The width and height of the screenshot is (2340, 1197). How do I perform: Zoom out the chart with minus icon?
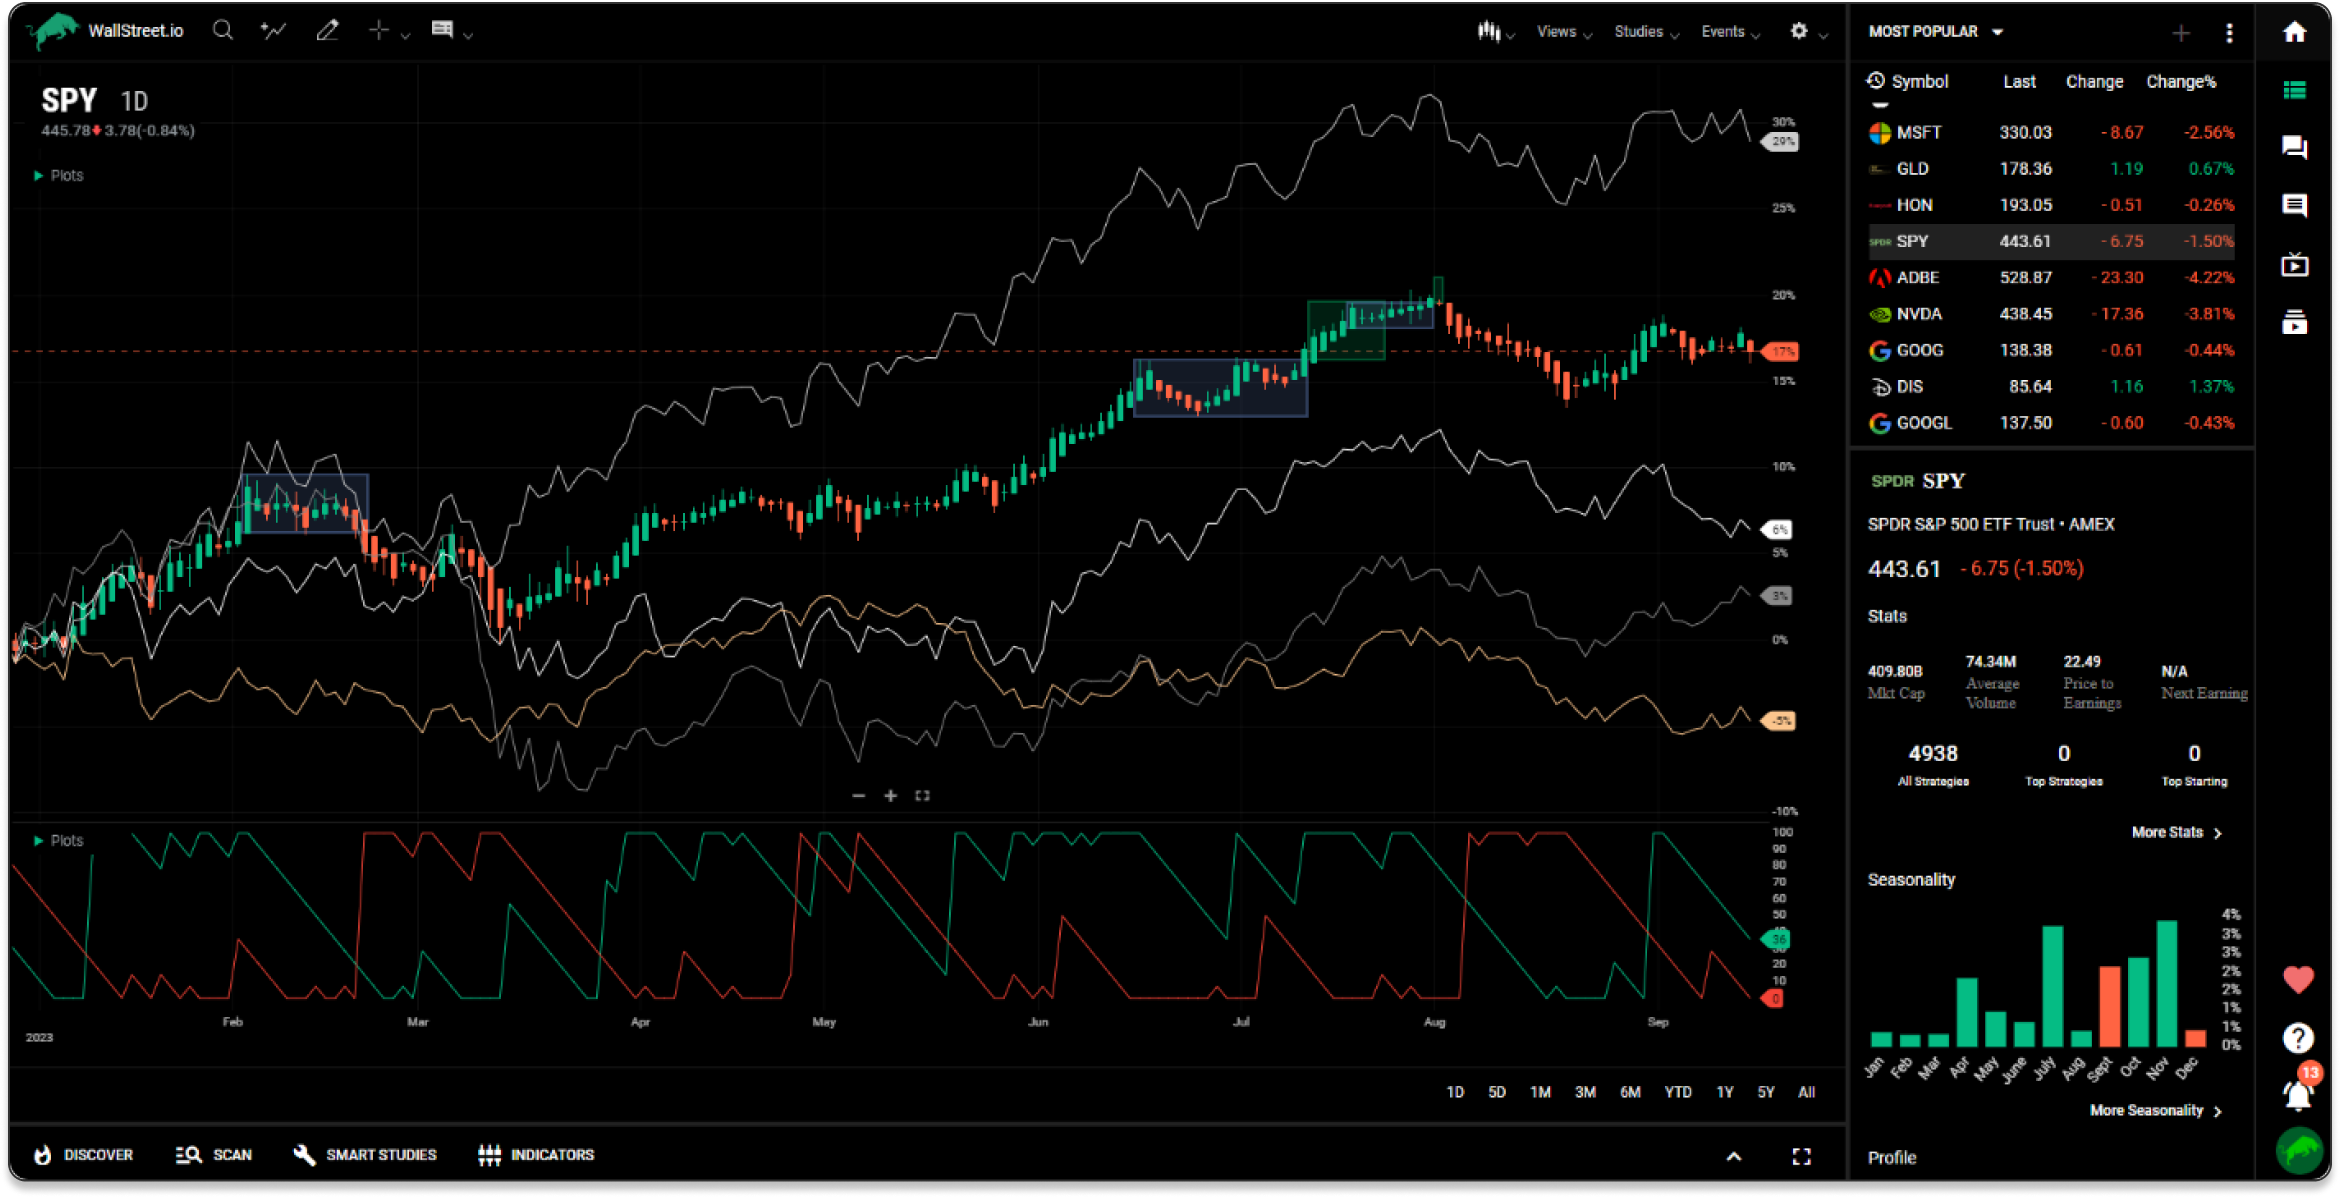tap(858, 796)
